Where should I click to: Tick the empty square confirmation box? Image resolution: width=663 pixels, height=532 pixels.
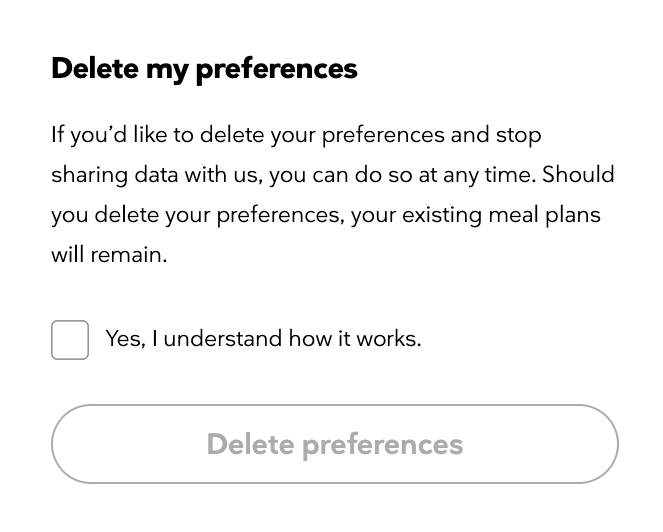(70, 340)
